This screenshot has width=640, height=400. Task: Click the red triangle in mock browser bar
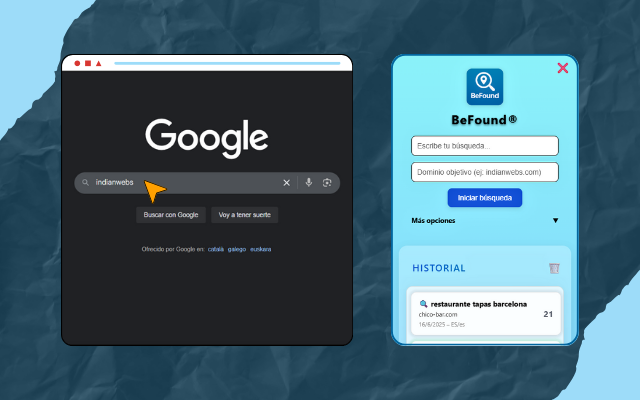(98, 63)
